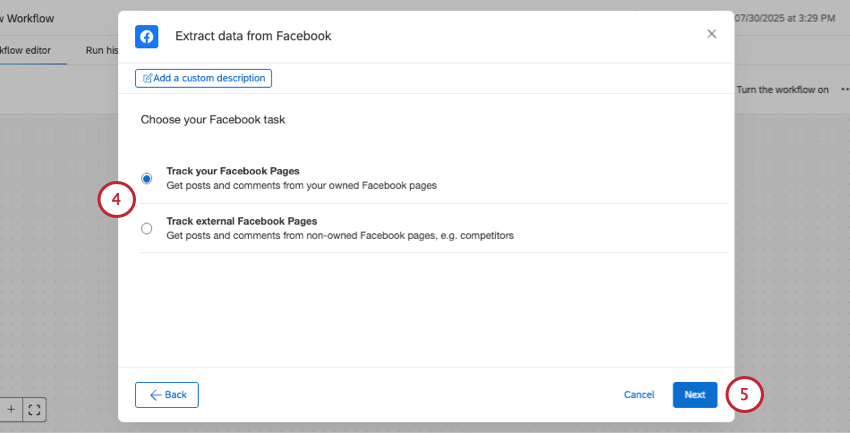Viewport: 850px width, 433px height.
Task: Click the arrow icon in the Back button
Action: click(156, 395)
